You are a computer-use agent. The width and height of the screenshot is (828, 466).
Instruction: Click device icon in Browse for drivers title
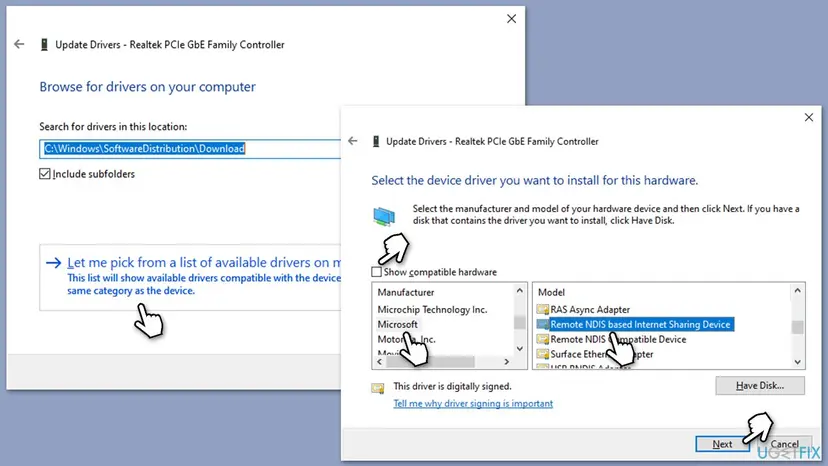coord(44,45)
